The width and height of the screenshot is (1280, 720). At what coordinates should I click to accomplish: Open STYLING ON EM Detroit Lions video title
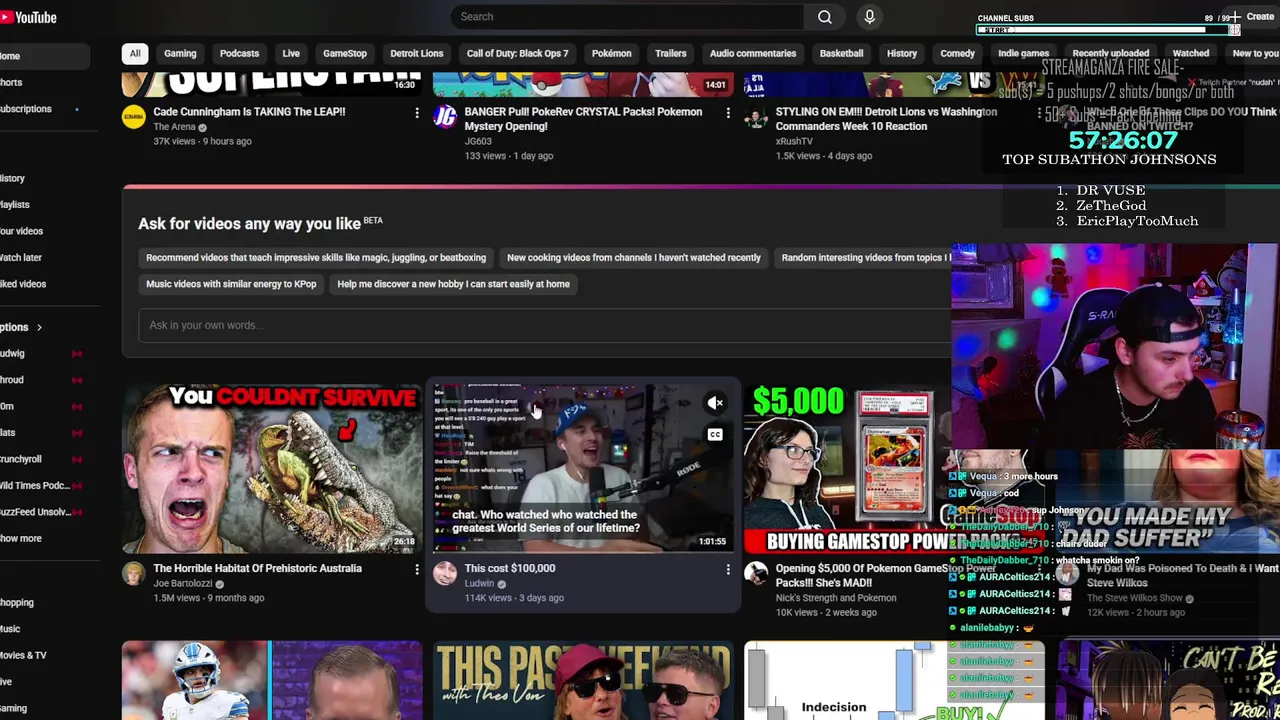886,119
